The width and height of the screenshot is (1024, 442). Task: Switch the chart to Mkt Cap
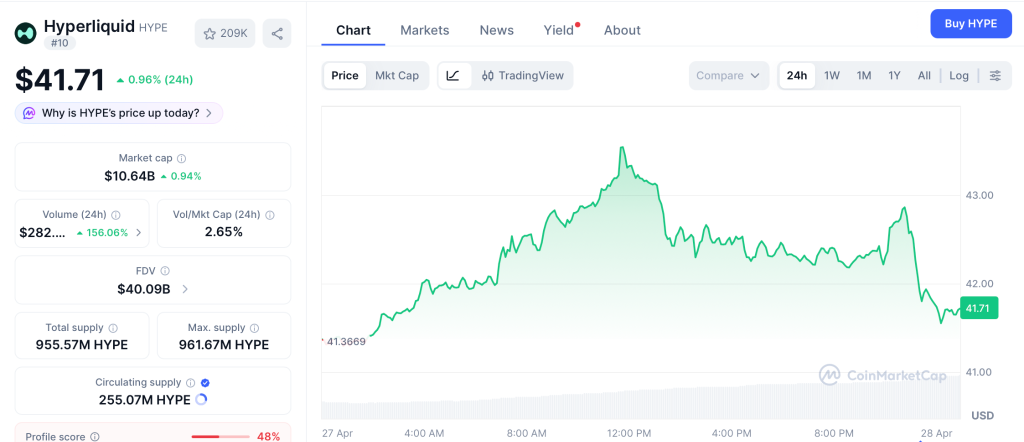click(397, 76)
